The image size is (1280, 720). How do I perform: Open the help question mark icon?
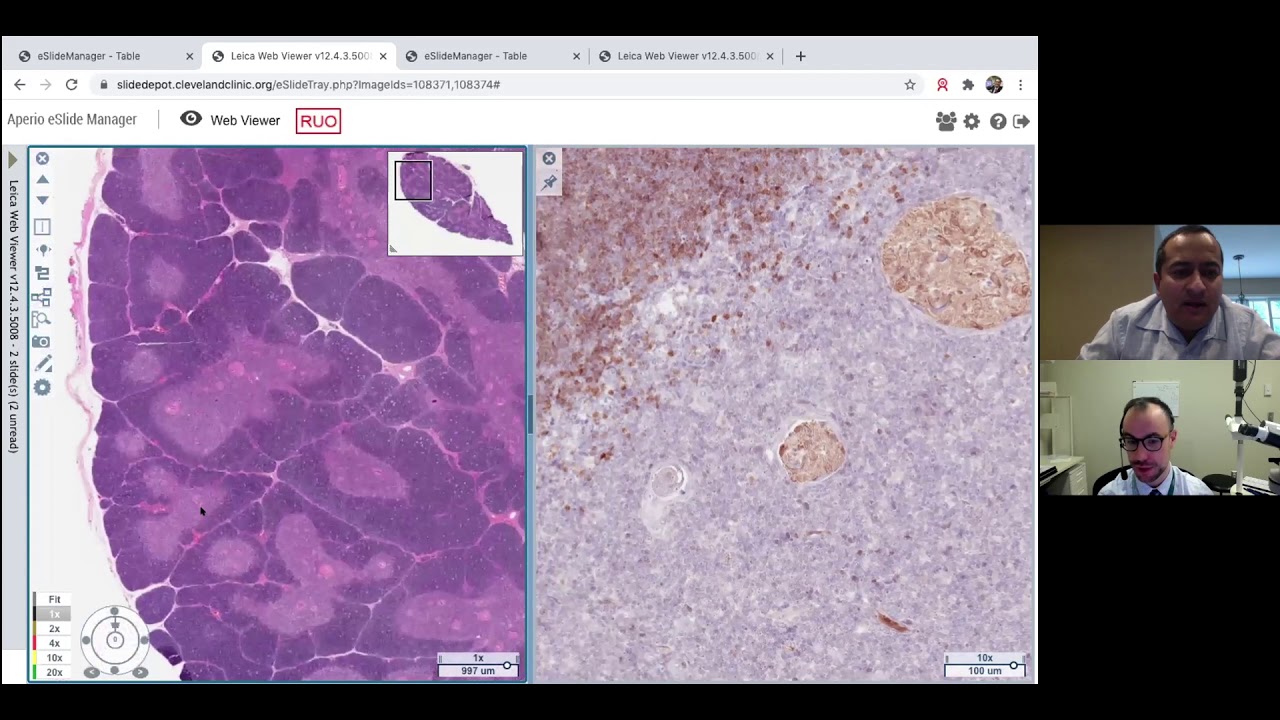click(998, 121)
